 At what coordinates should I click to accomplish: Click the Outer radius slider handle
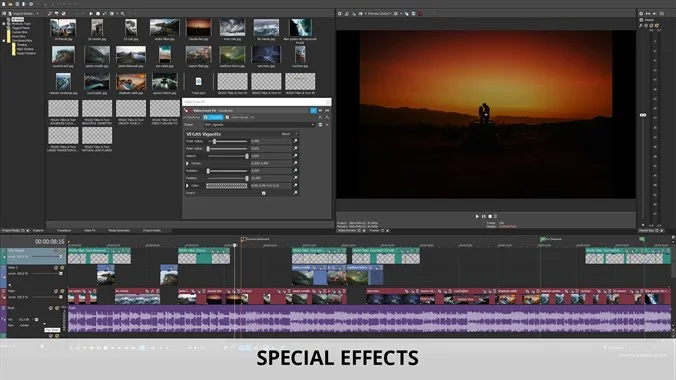point(214,141)
